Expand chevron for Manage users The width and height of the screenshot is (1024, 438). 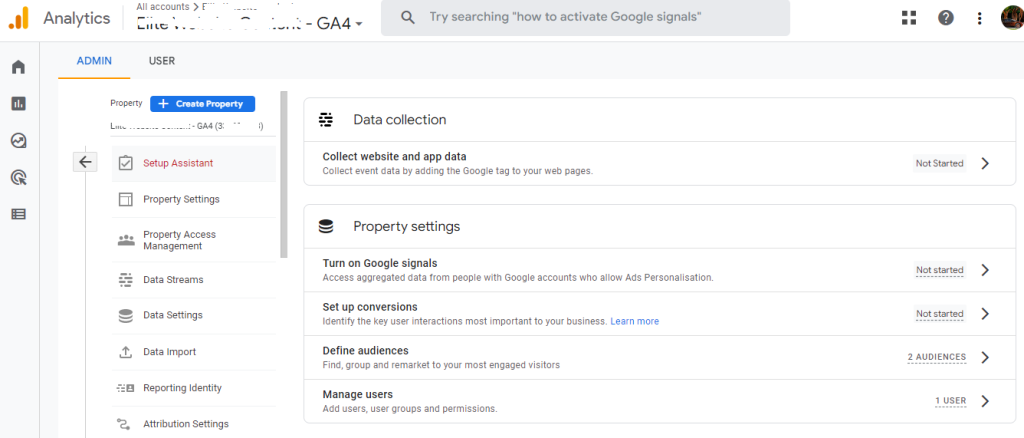click(985, 401)
